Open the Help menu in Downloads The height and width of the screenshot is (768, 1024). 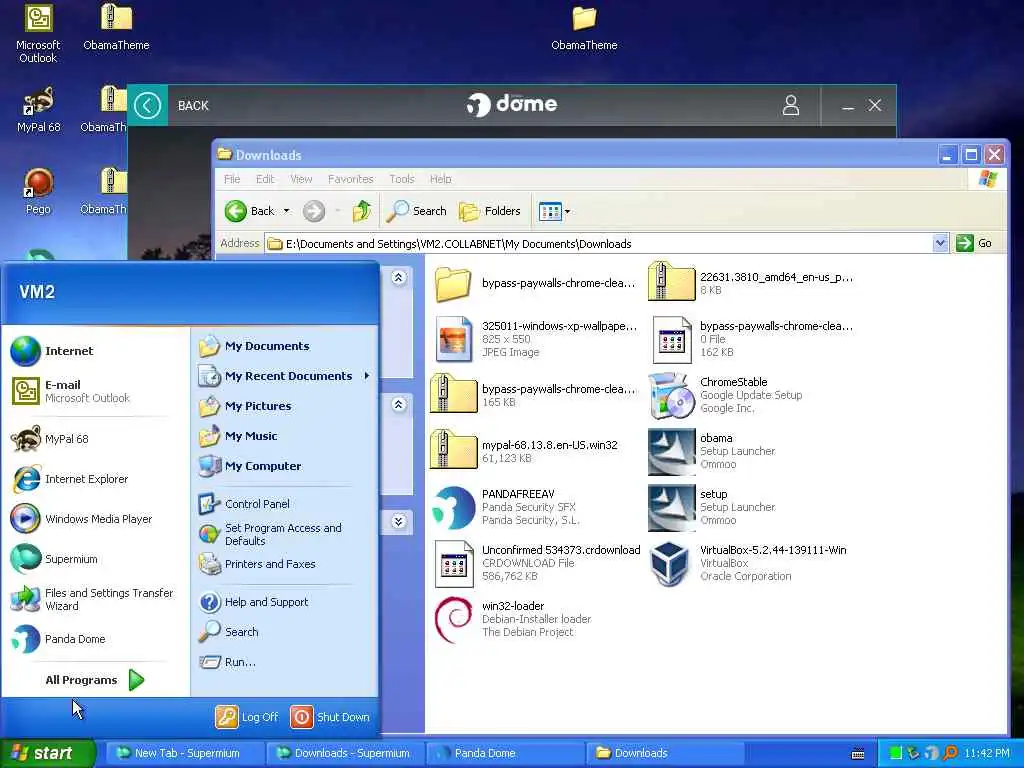[440, 179]
